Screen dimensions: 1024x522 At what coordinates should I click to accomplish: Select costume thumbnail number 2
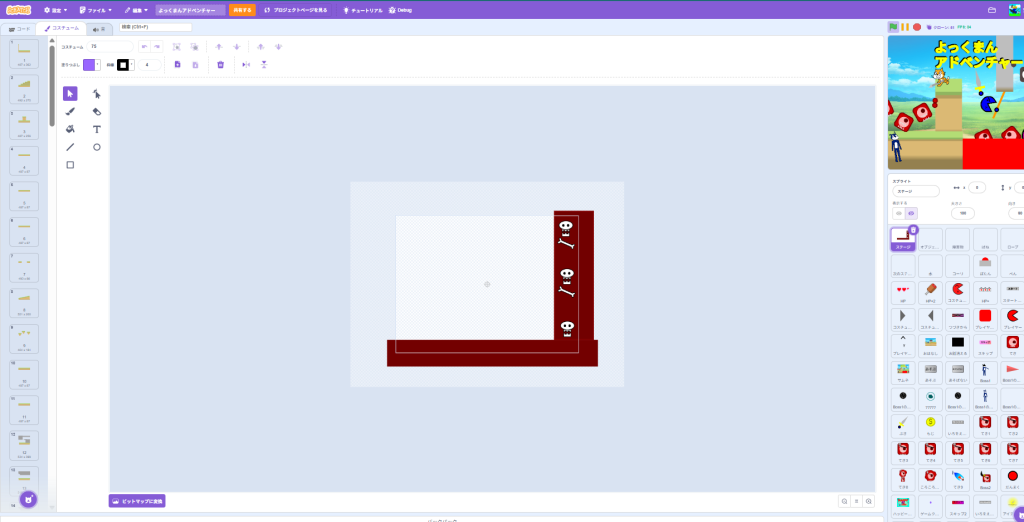tap(24, 89)
